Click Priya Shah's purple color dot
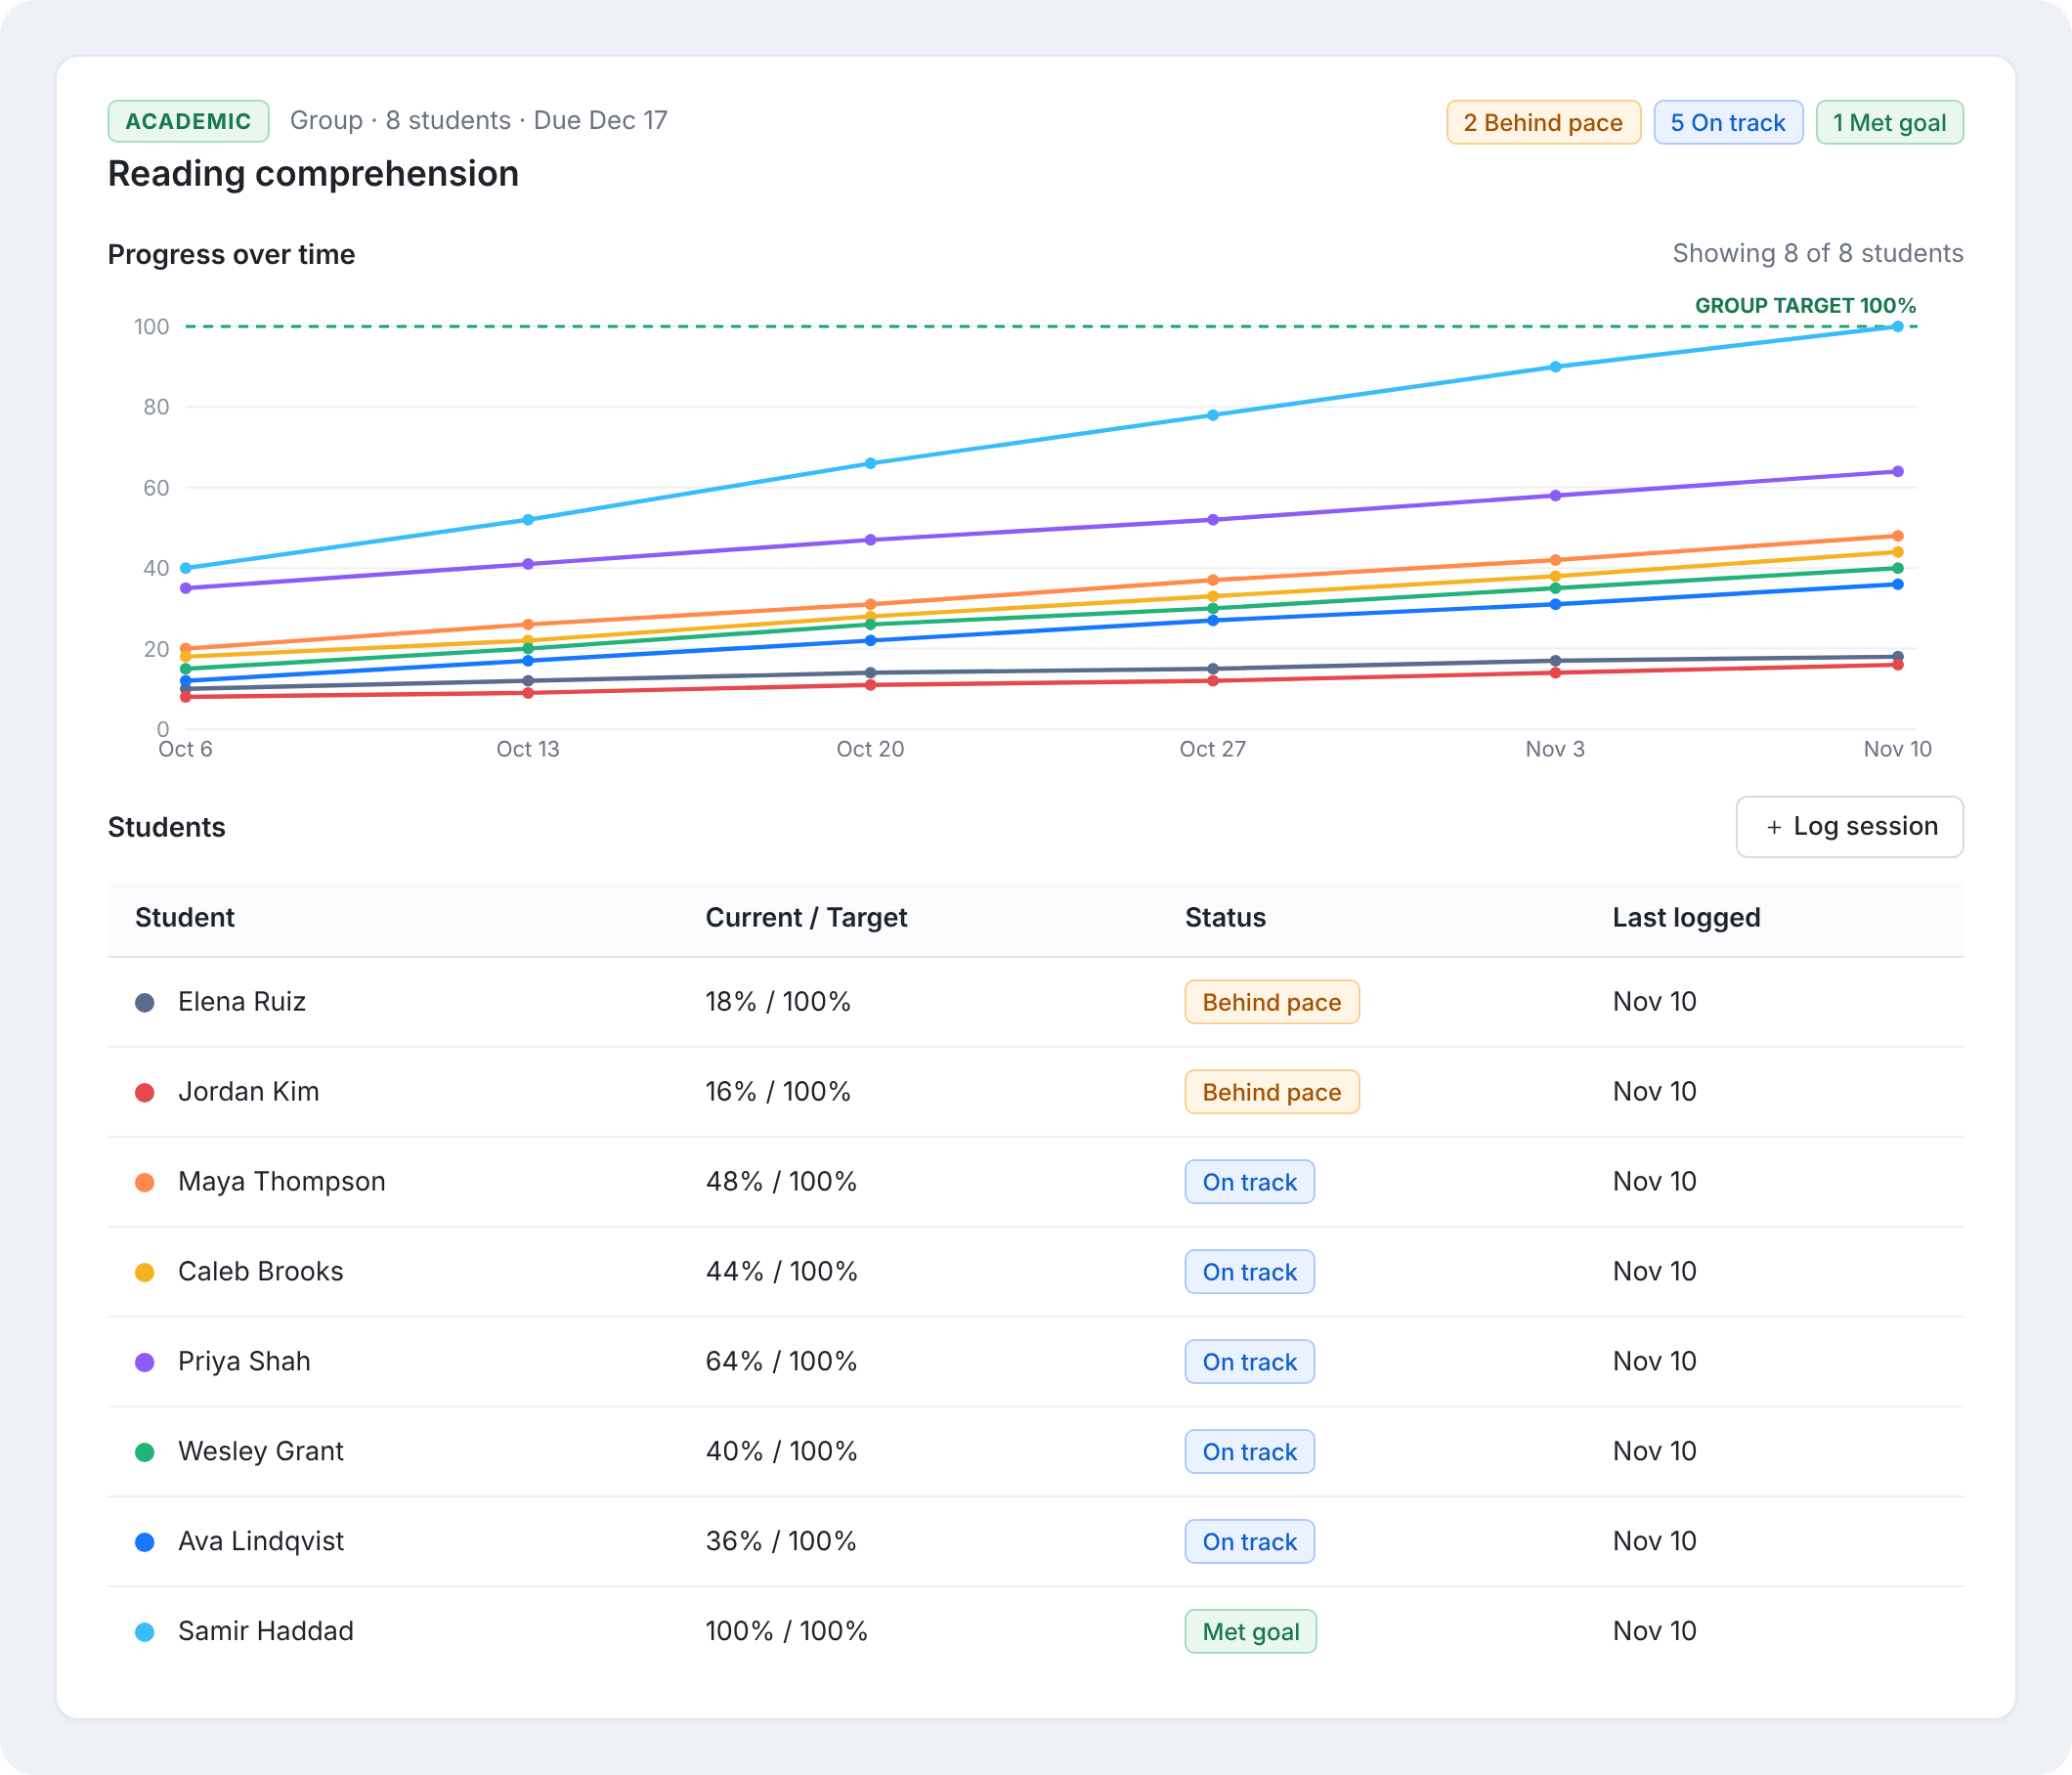 point(145,1362)
